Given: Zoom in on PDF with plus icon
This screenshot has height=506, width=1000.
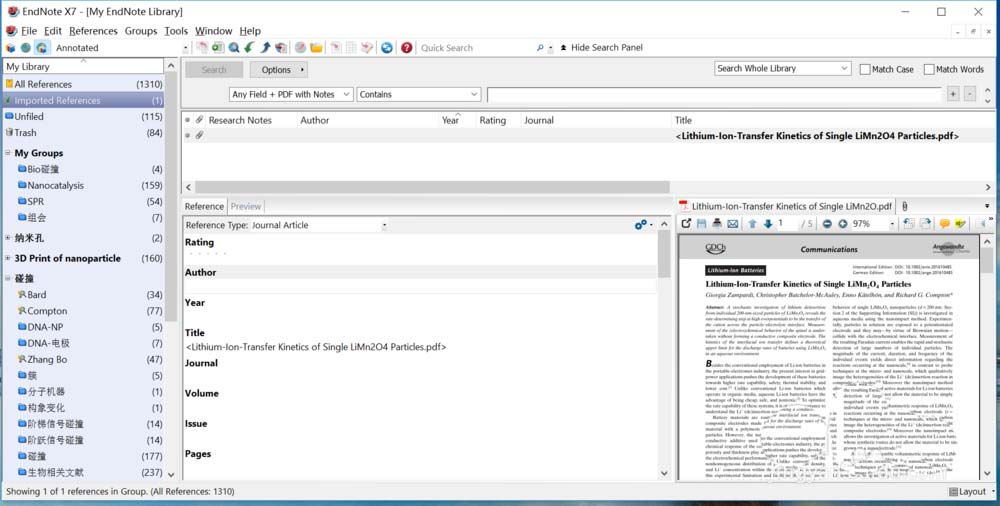Looking at the screenshot, I should click(842, 224).
